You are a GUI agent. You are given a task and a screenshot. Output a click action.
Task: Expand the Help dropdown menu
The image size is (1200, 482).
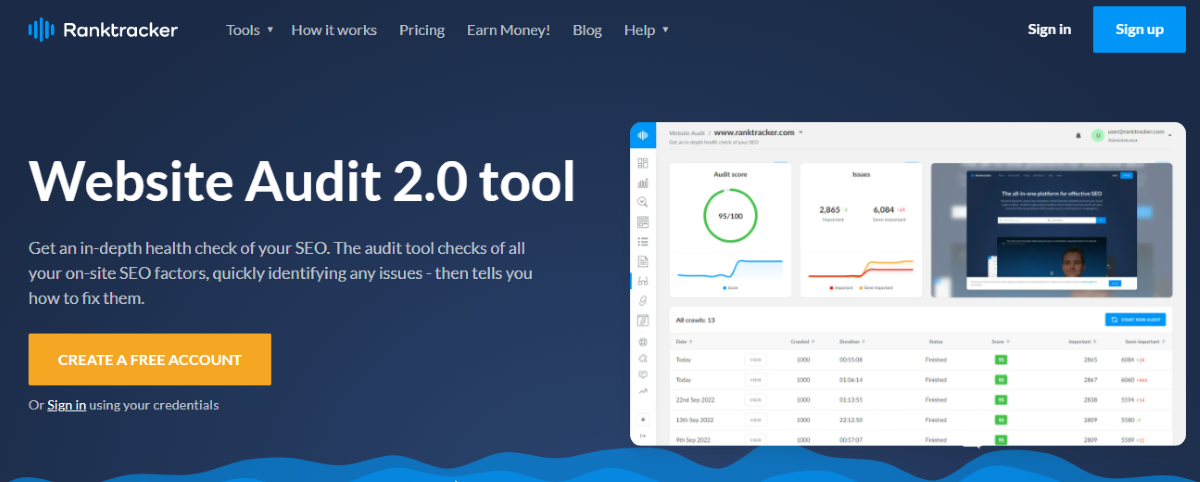pyautogui.click(x=647, y=30)
